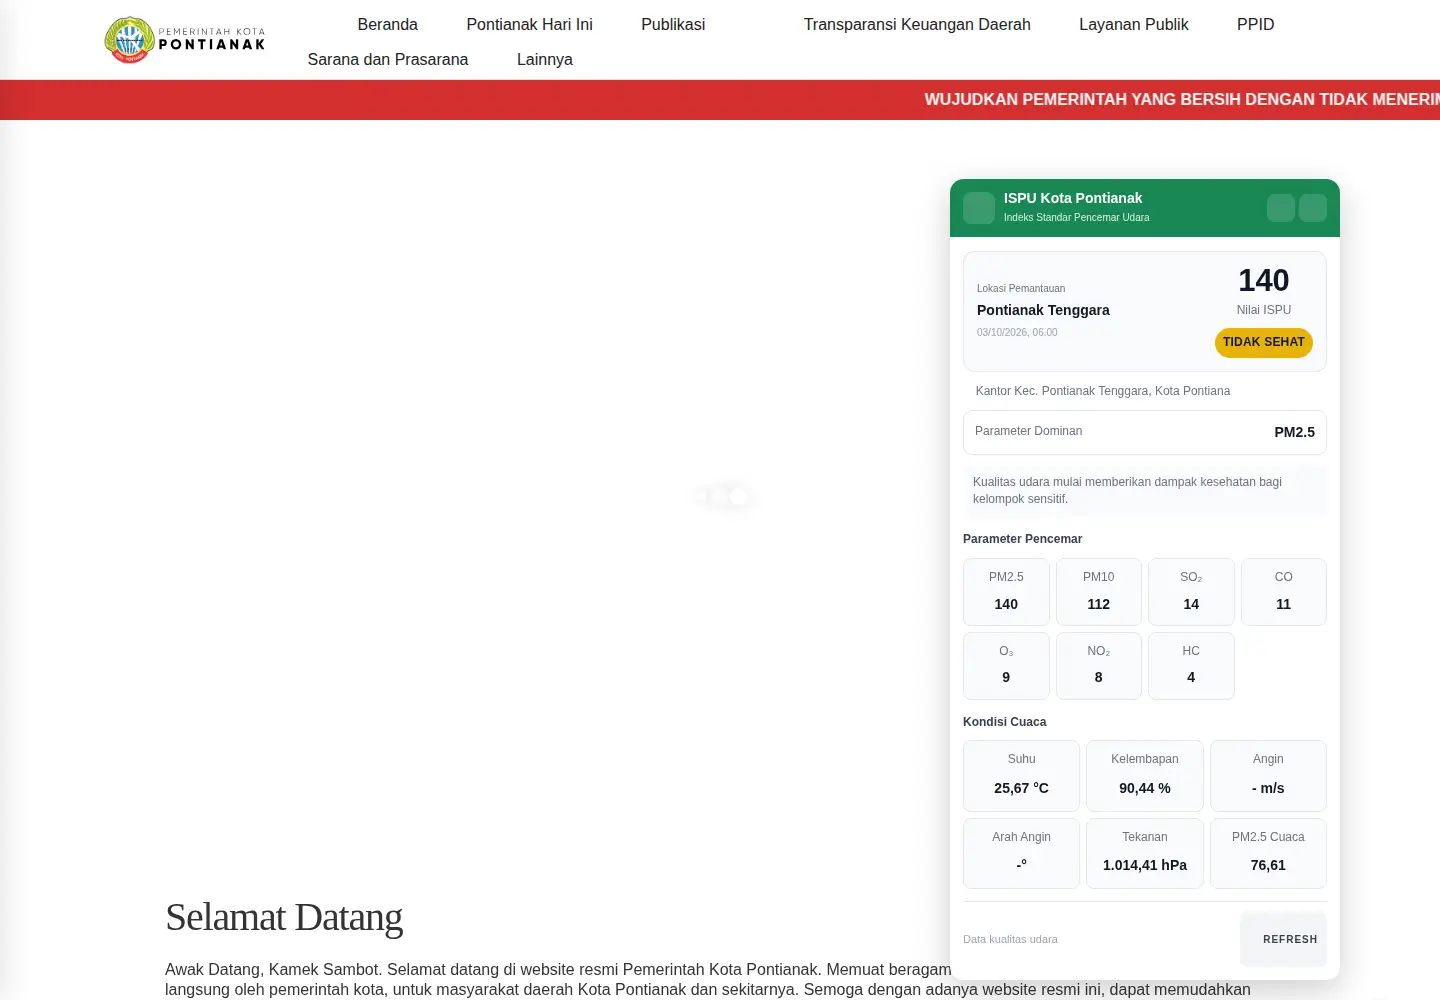Click the Kelembapan card showing 90,44 %
This screenshot has width=1440, height=1000.
click(1145, 776)
